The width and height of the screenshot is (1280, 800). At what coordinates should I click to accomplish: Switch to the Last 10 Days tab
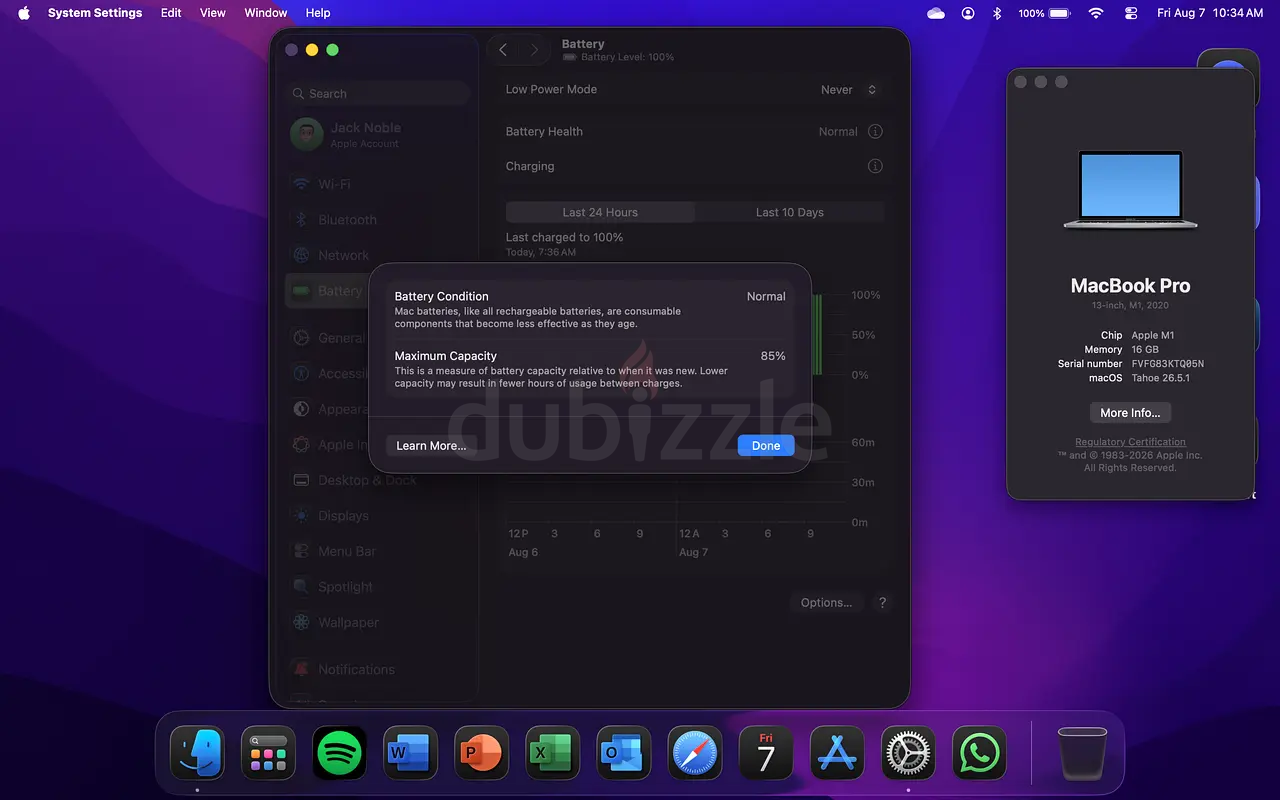(790, 212)
